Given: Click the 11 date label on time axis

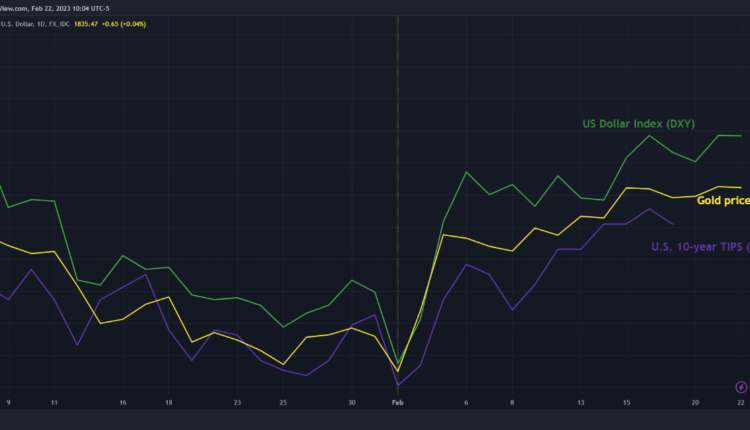Looking at the screenshot, I should point(54,402).
